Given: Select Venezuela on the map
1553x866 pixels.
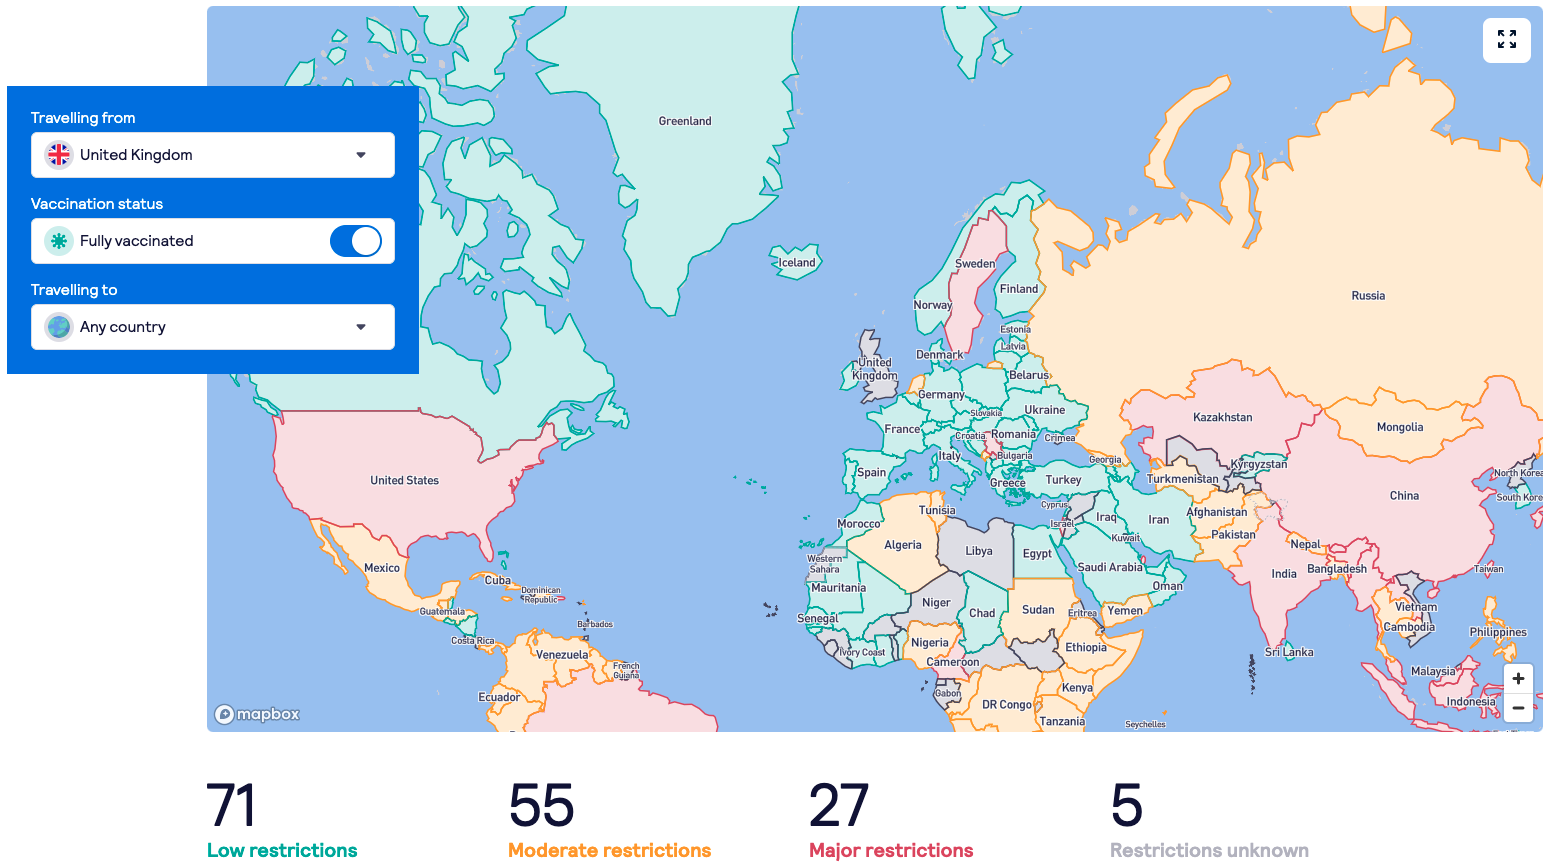Looking at the screenshot, I should pos(562,655).
